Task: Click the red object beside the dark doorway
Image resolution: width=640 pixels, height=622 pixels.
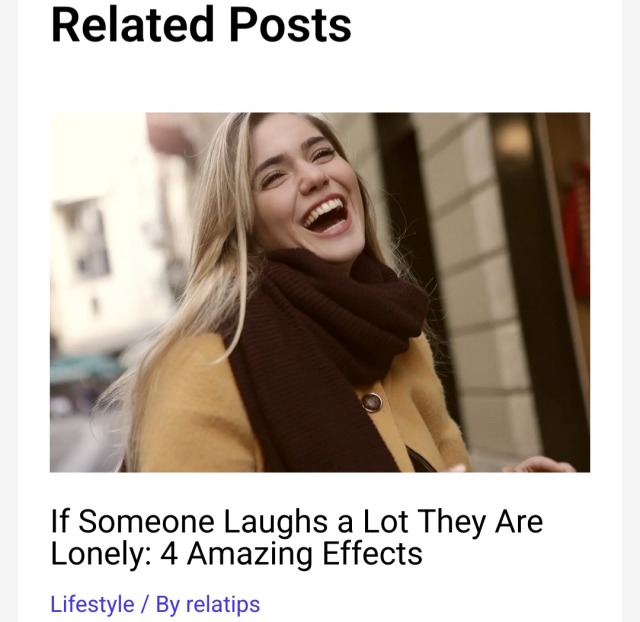Action: pos(577,231)
